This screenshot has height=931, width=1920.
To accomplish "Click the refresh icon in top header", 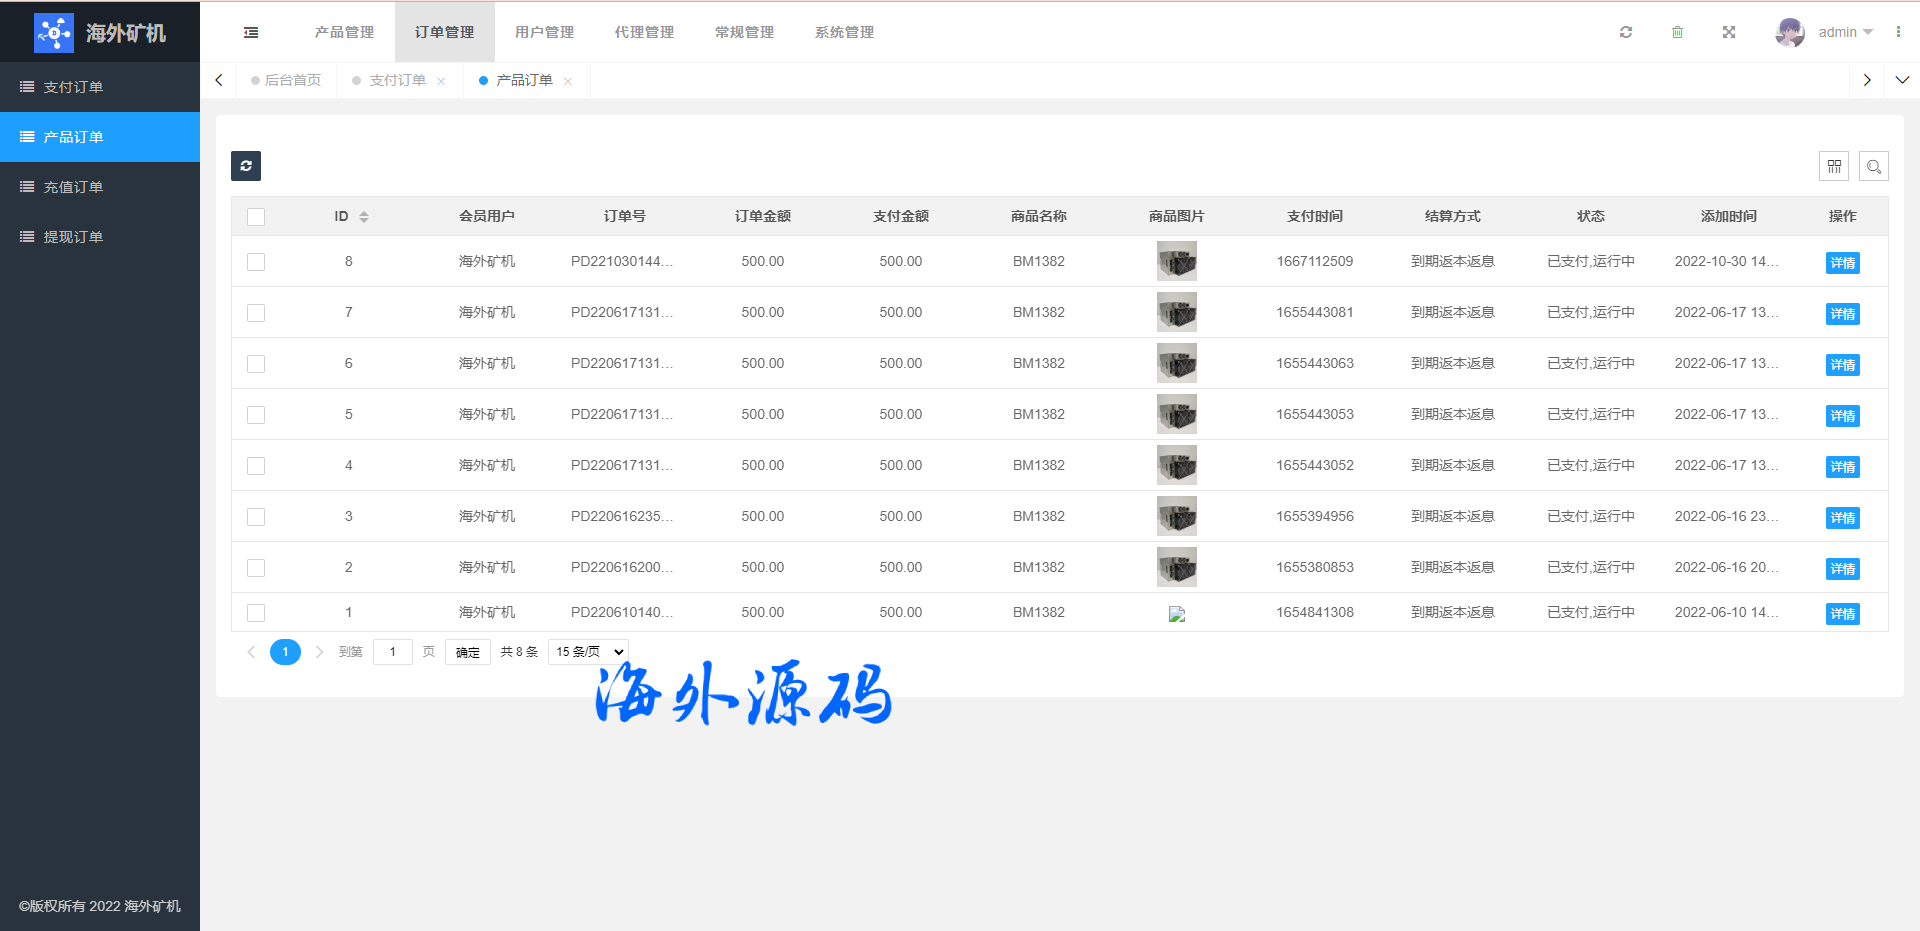I will [1626, 32].
